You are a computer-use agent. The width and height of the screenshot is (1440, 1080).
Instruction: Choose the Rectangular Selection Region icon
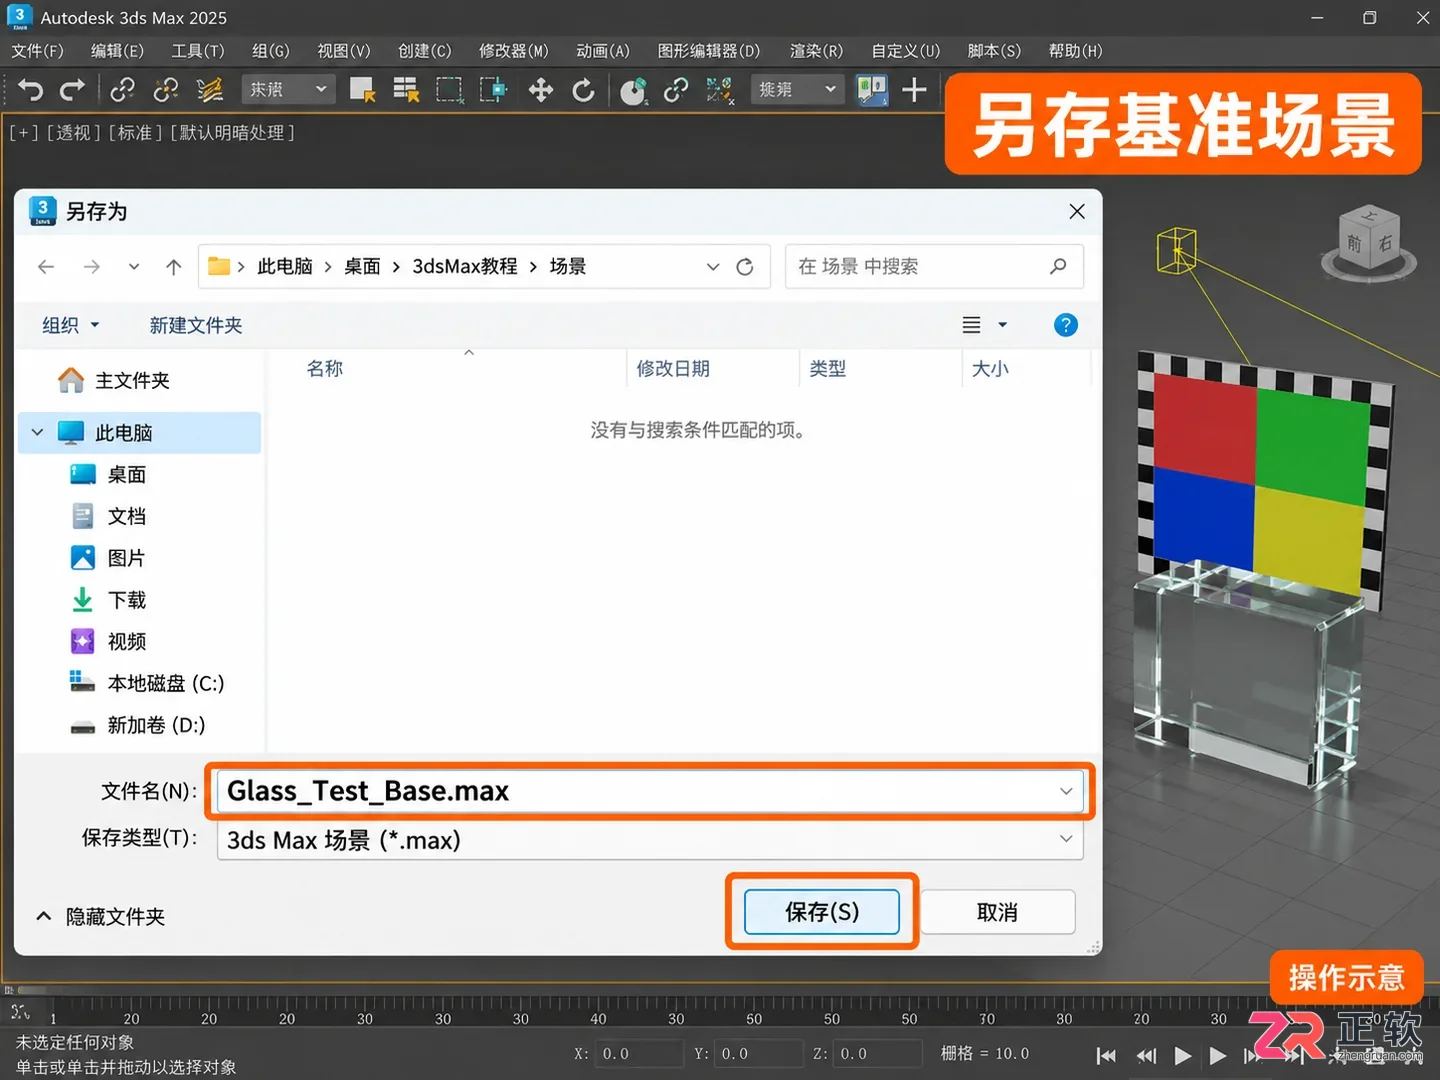click(449, 90)
